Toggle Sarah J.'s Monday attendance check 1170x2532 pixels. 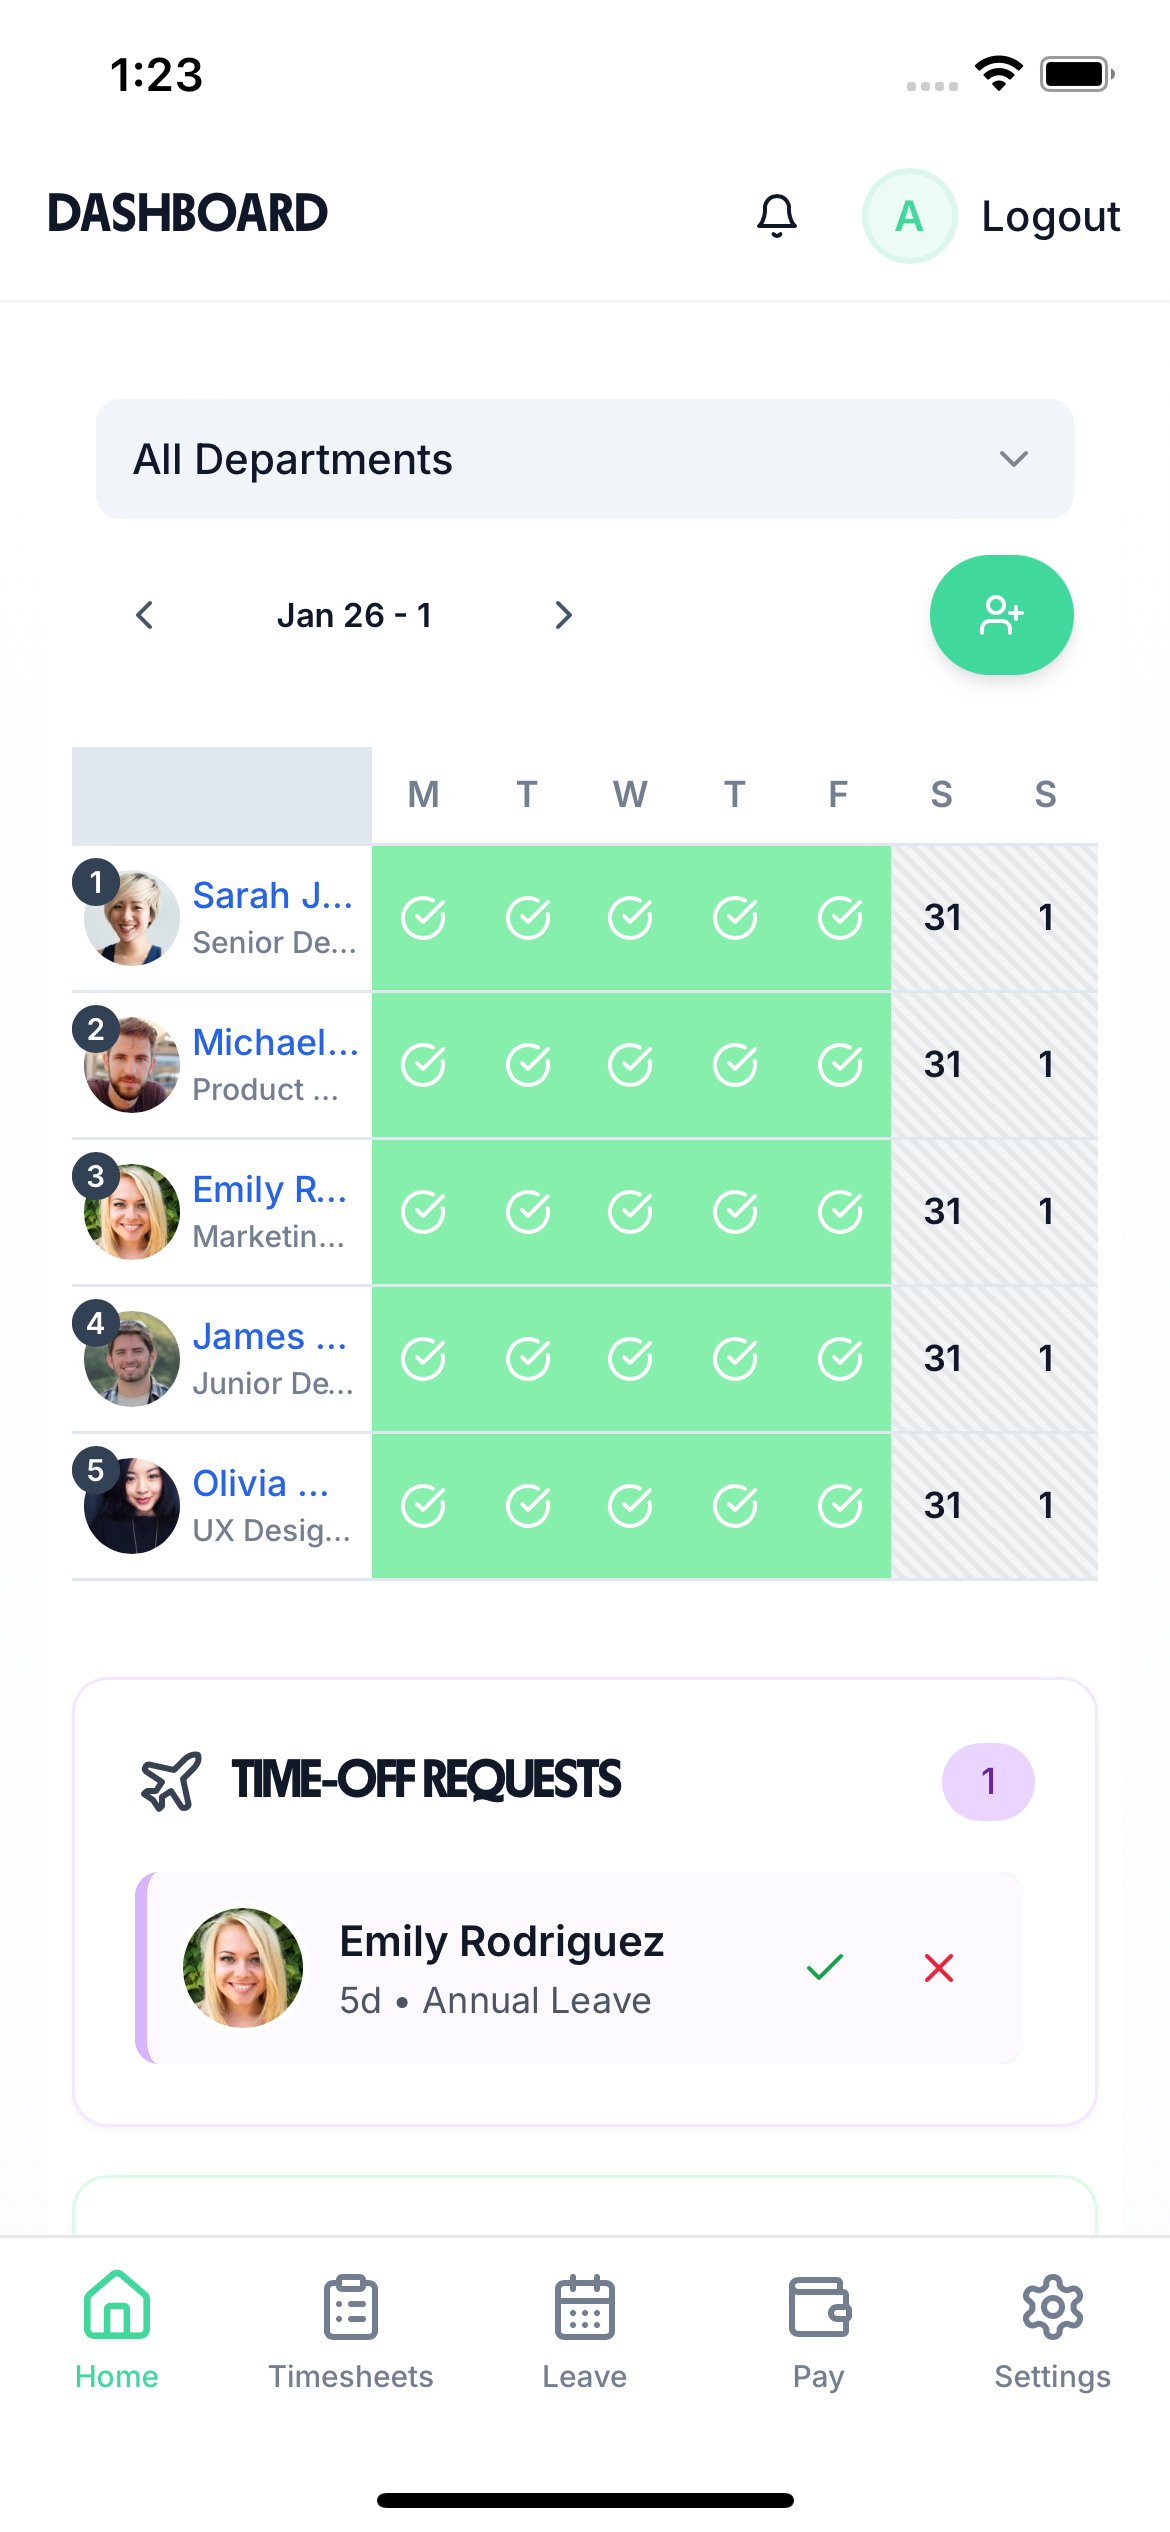point(423,918)
